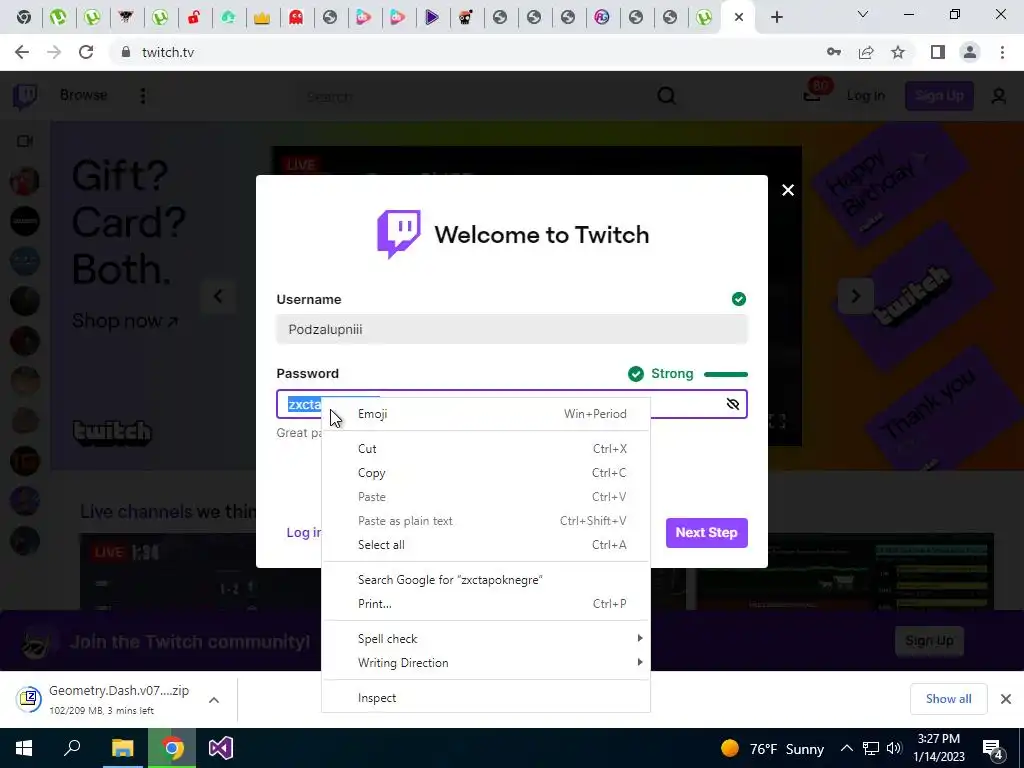Viewport: 1024px width, 768px height.
Task: Open the Windows Start menu
Action: point(24,748)
